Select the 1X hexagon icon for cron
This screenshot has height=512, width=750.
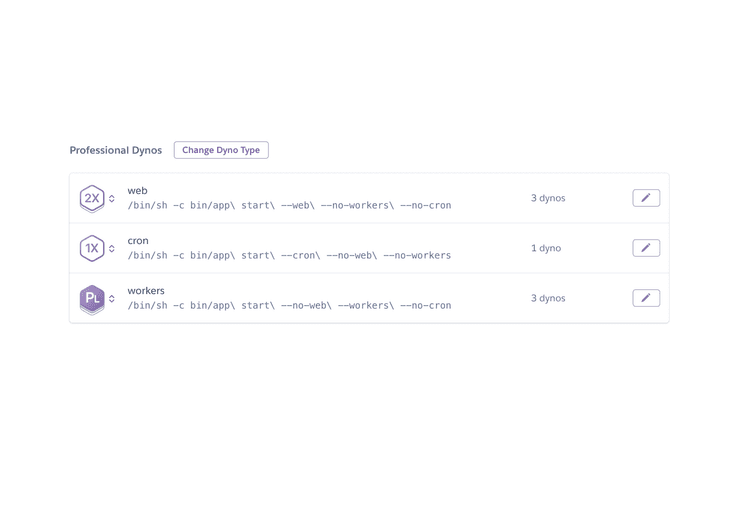pos(92,248)
